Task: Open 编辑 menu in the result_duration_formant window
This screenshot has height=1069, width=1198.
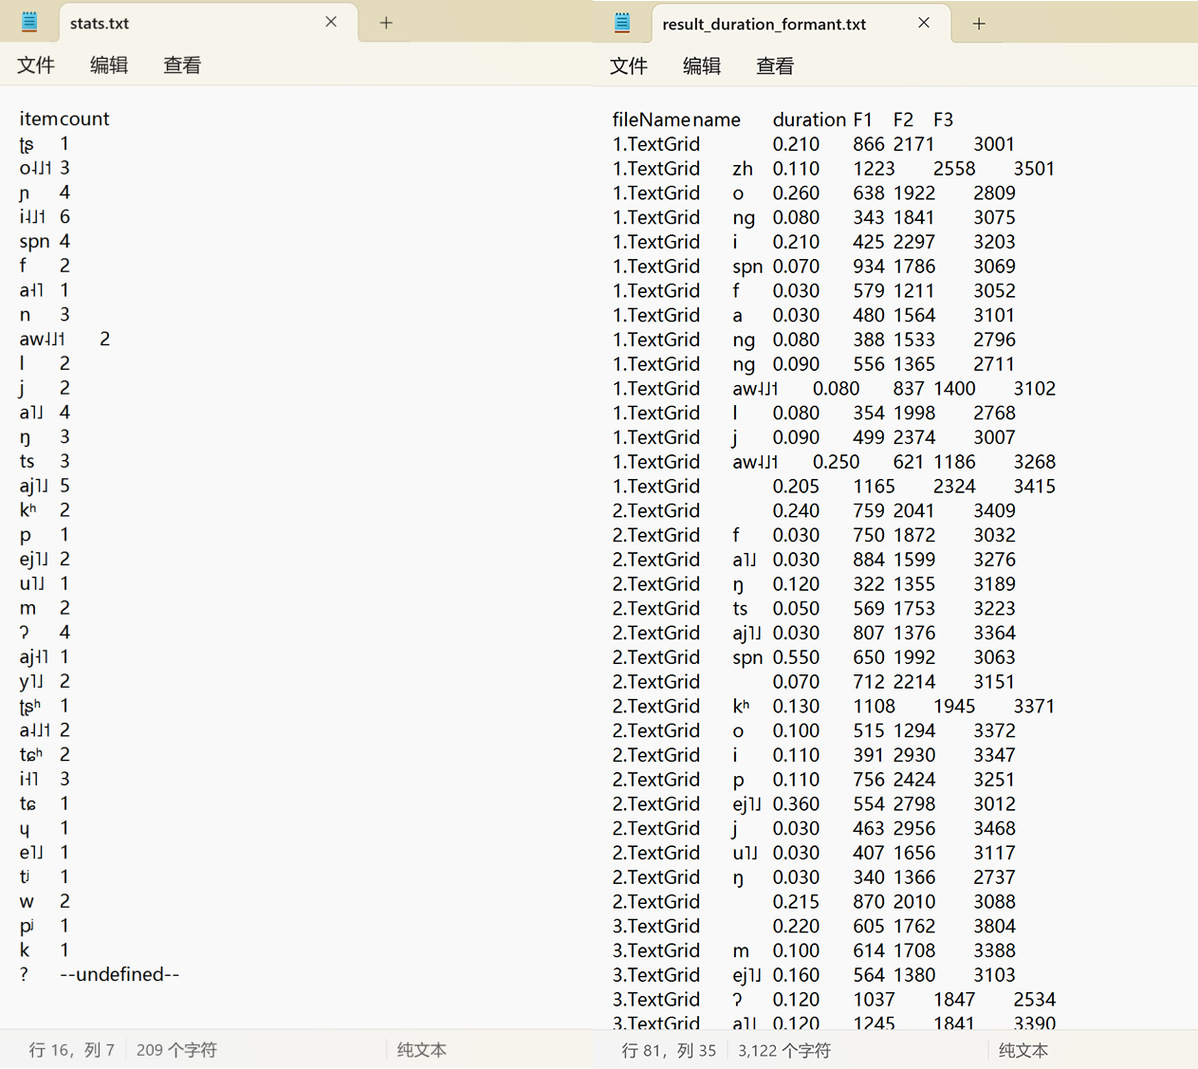Action: click(x=702, y=66)
